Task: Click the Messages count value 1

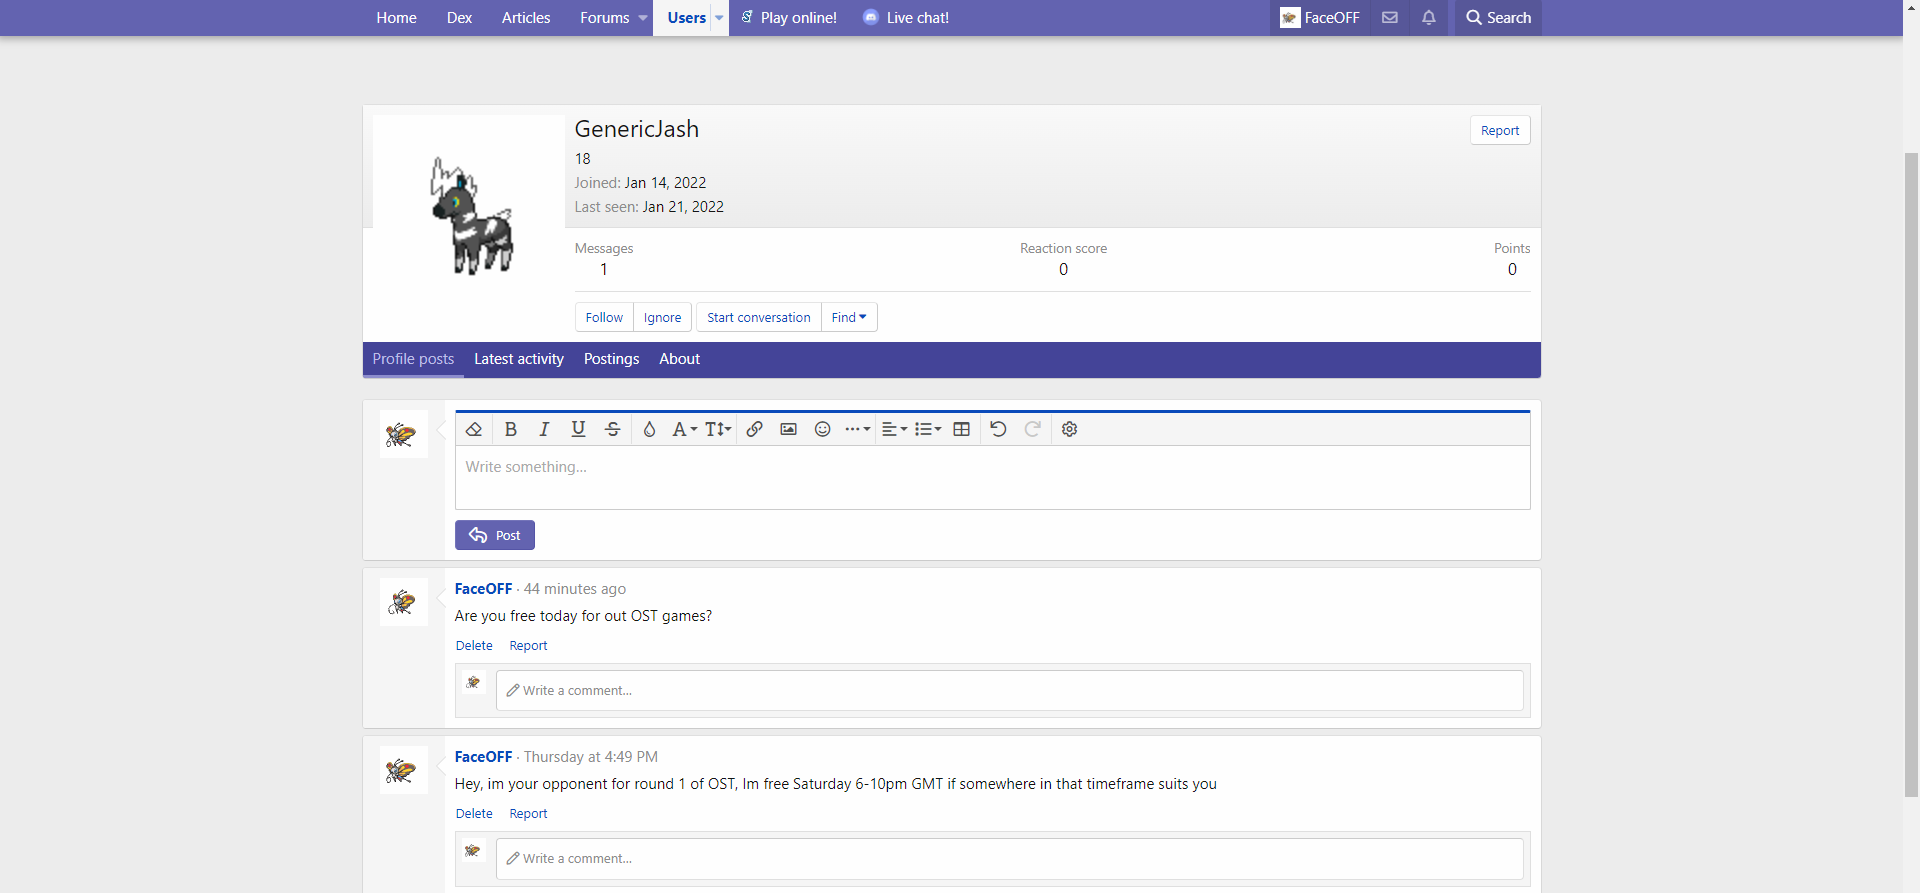Action: coord(603,269)
